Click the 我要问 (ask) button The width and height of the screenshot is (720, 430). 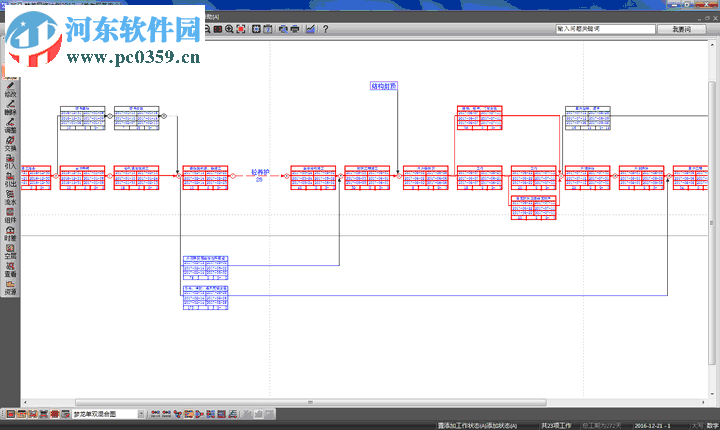tap(681, 29)
